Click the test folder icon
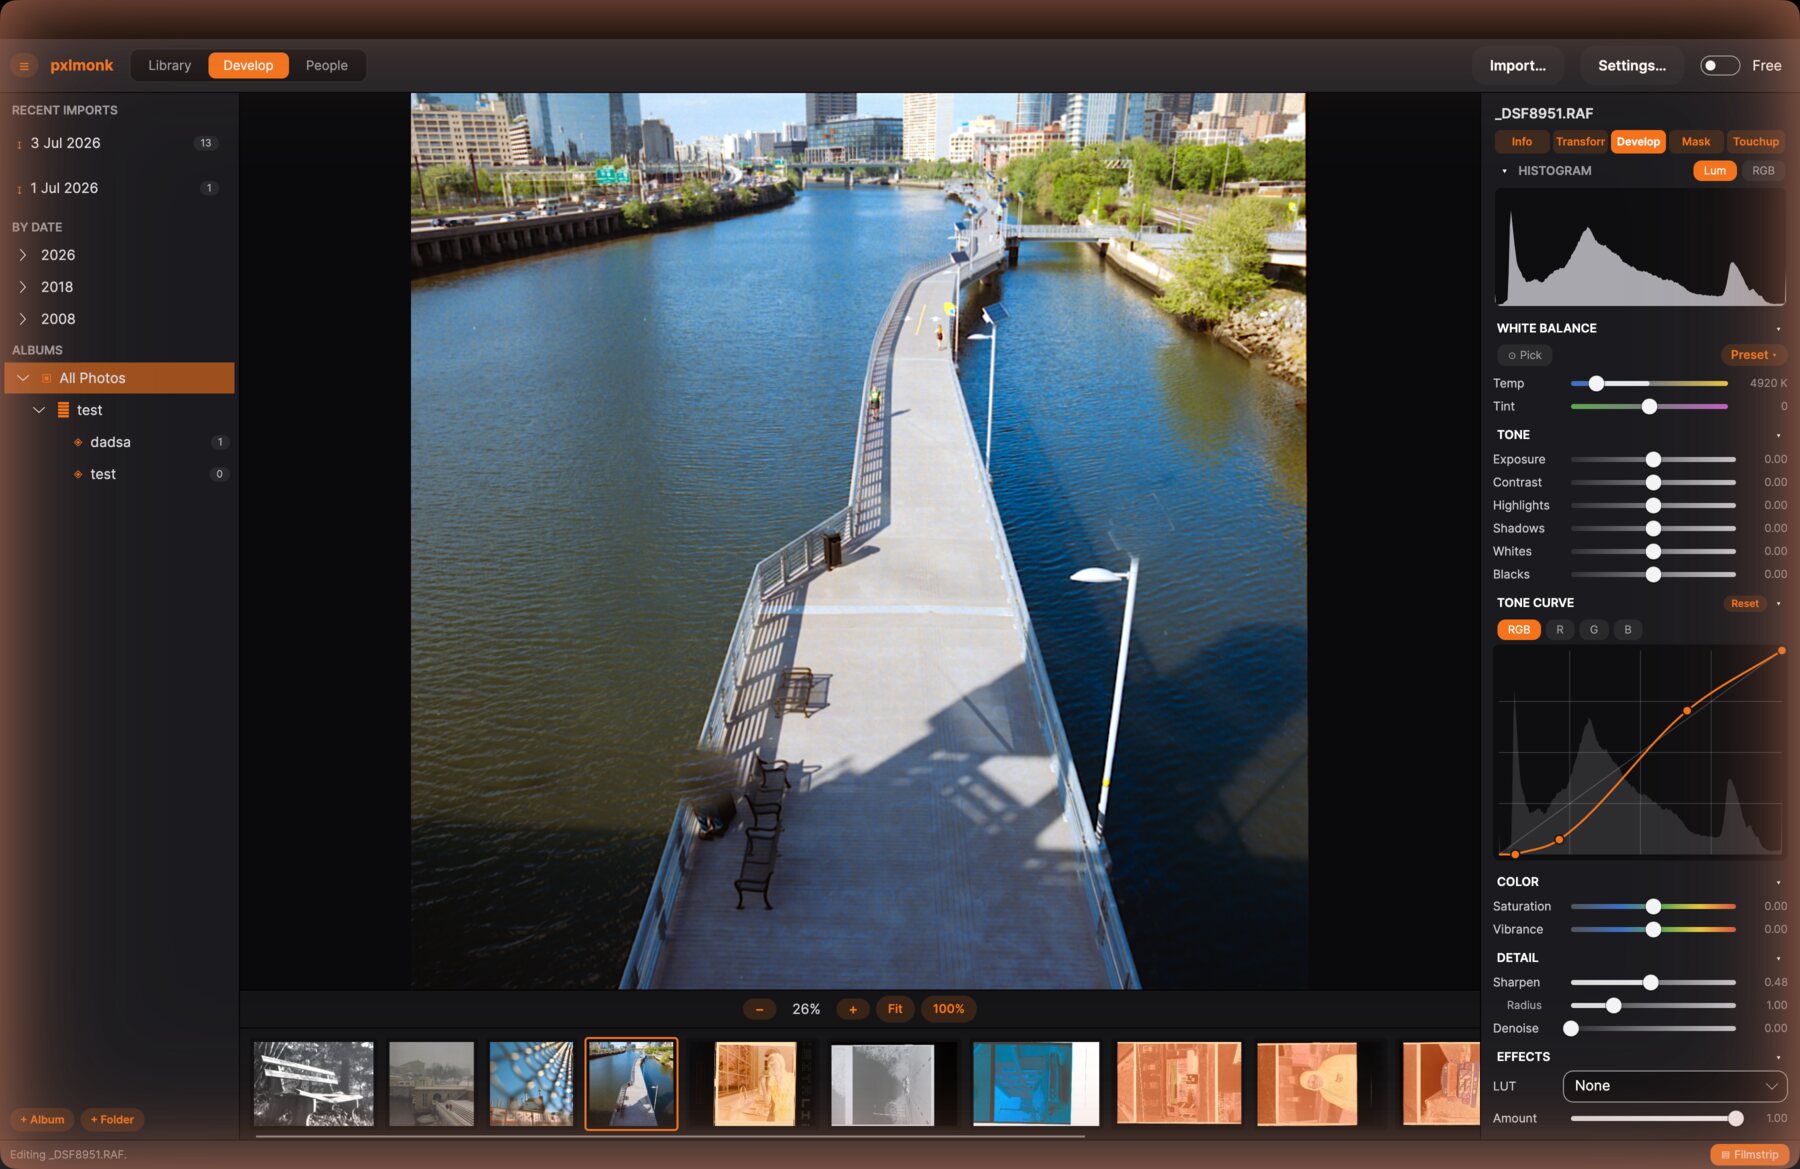Image resolution: width=1800 pixels, height=1169 pixels. click(63, 410)
